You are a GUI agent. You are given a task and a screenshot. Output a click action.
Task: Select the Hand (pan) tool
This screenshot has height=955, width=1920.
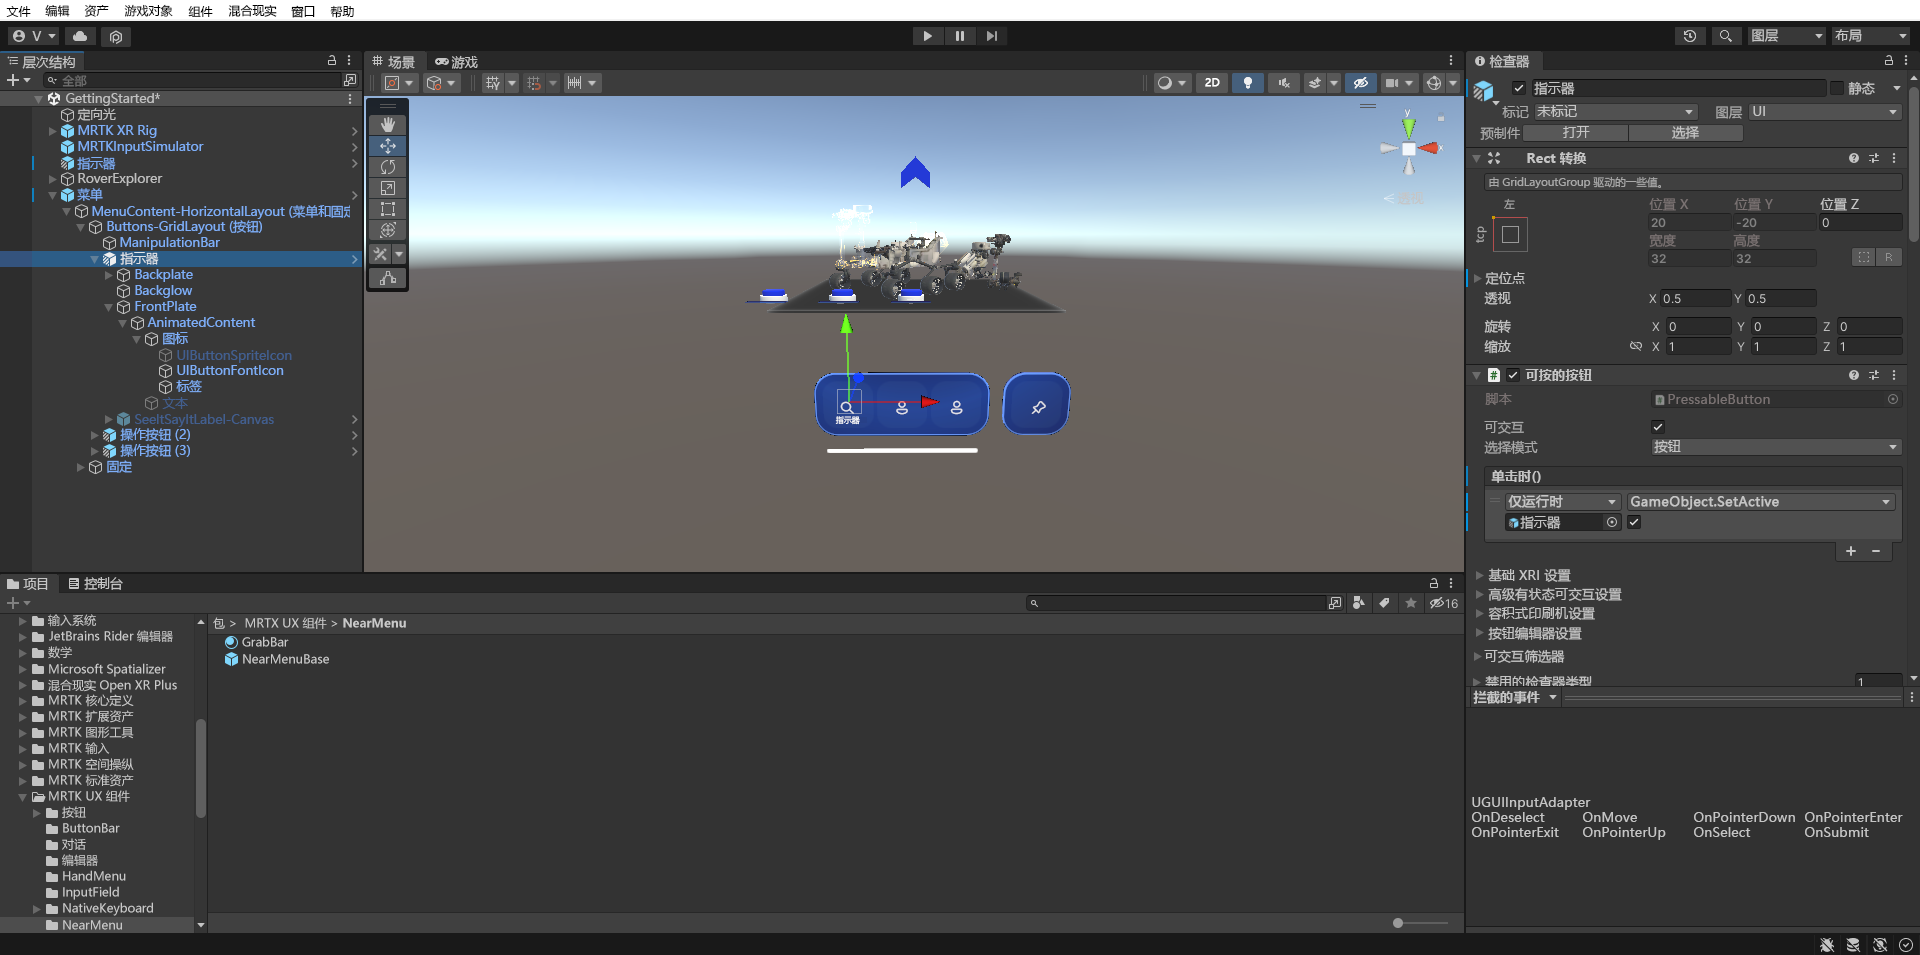pyautogui.click(x=388, y=124)
